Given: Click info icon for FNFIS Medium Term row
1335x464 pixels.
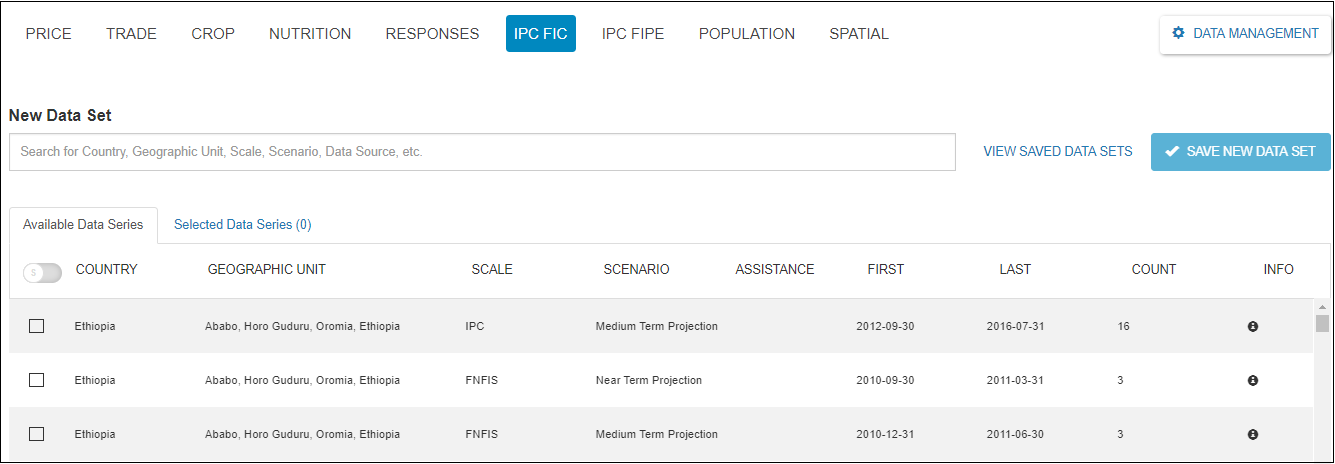Looking at the screenshot, I should tap(1252, 435).
